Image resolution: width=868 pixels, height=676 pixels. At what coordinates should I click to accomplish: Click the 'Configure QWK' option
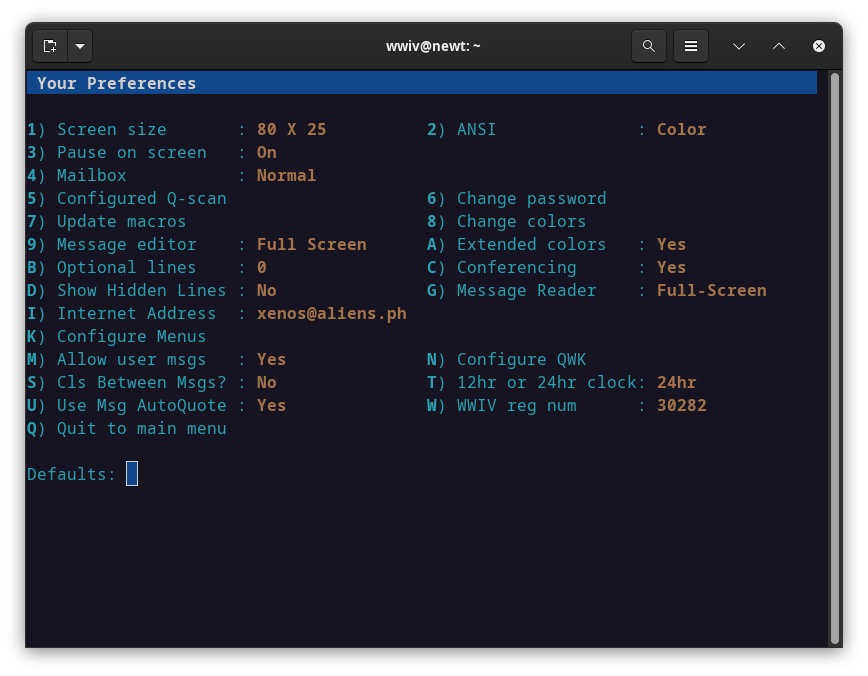[521, 359]
